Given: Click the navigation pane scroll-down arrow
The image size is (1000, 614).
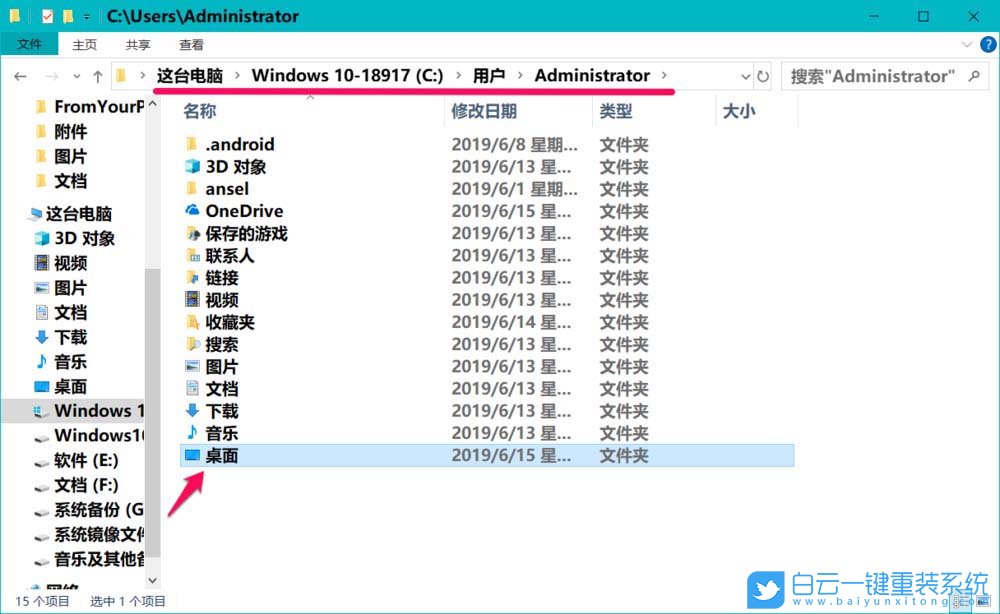Looking at the screenshot, I should point(153,580).
